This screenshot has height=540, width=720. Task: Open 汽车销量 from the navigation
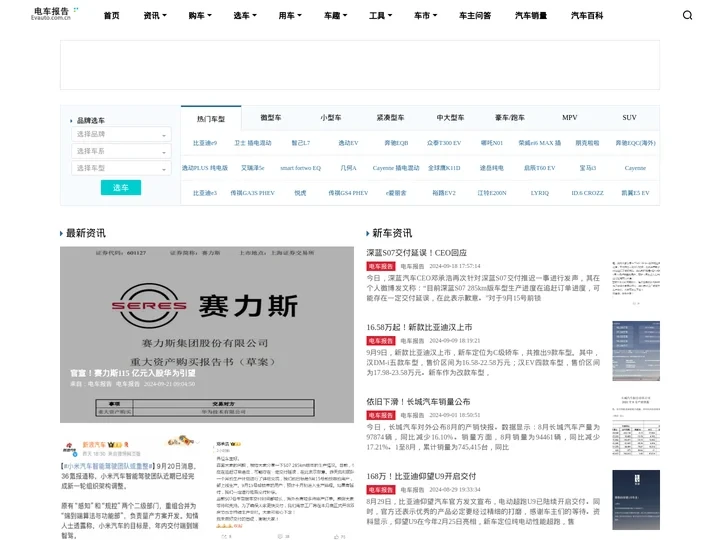point(531,16)
